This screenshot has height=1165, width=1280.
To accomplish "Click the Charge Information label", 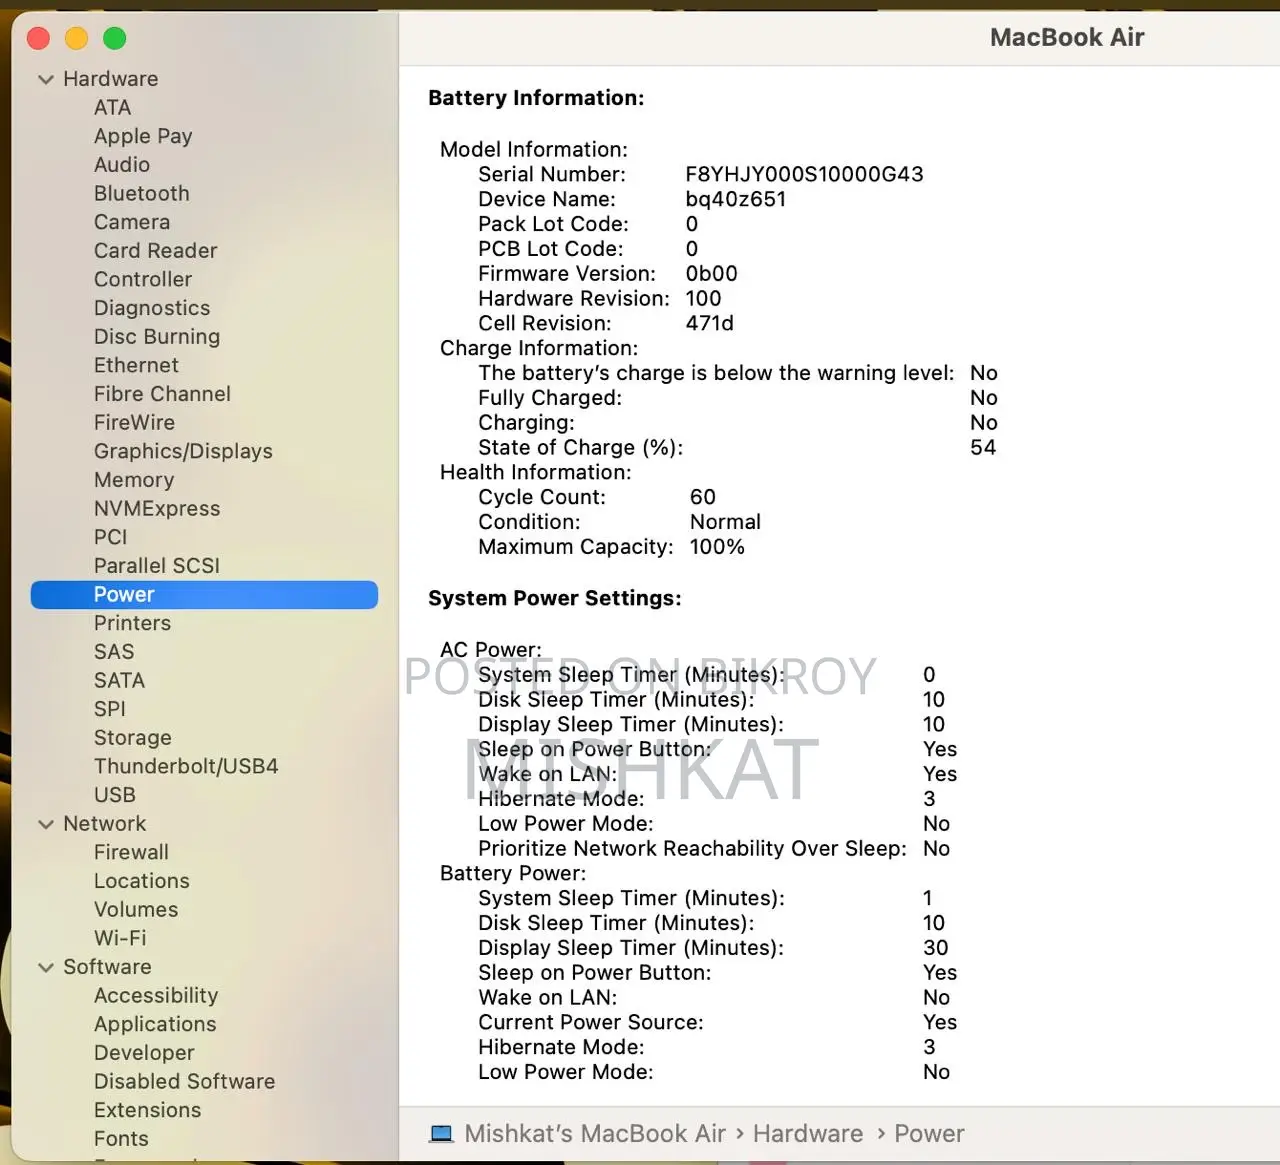I will 539,349.
